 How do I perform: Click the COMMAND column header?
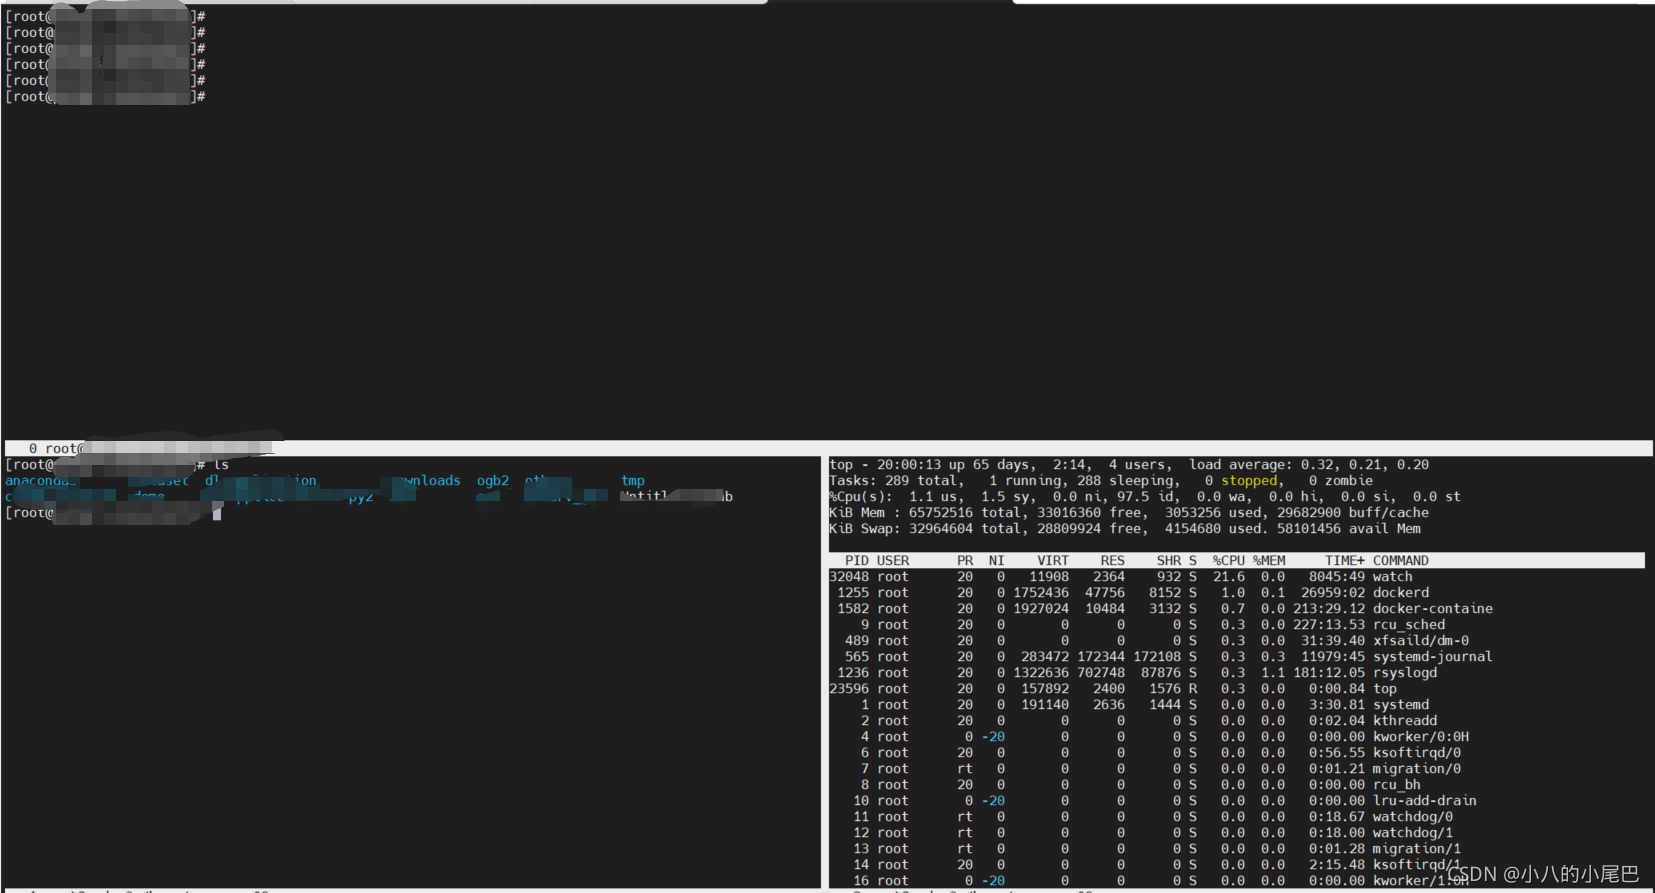pyautogui.click(x=1401, y=561)
